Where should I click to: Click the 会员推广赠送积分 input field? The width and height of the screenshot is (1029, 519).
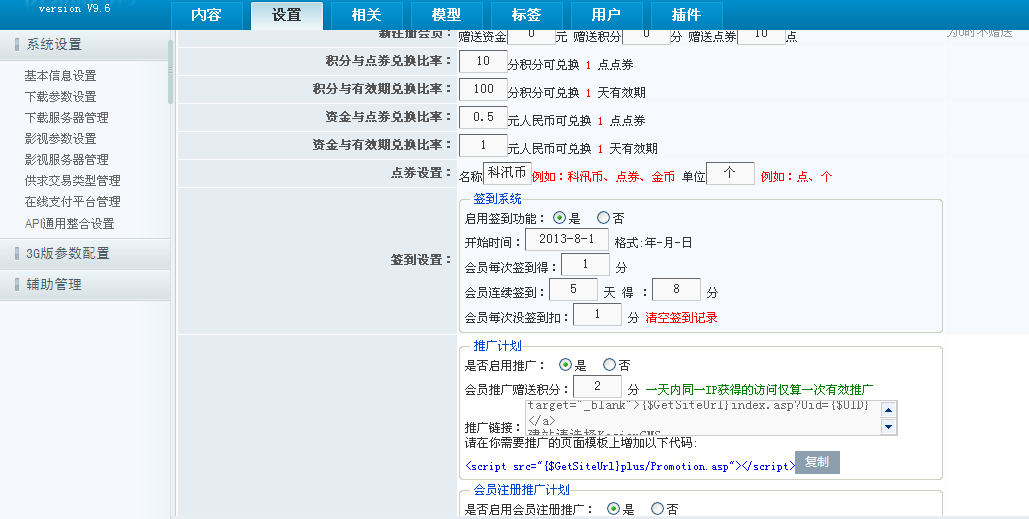(598, 387)
